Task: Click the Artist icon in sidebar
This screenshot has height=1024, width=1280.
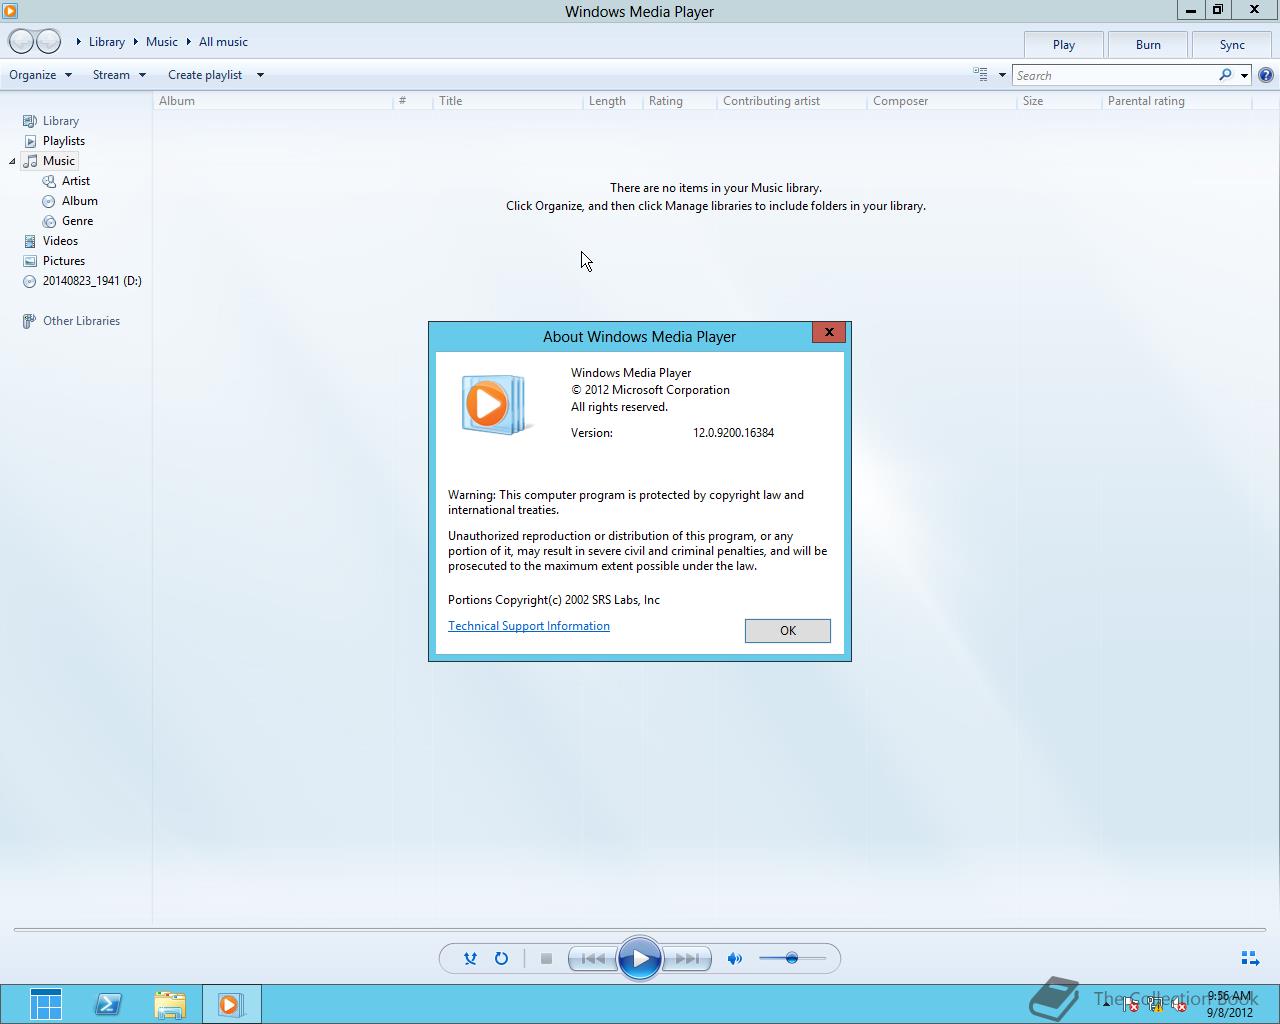Action: [x=49, y=181]
